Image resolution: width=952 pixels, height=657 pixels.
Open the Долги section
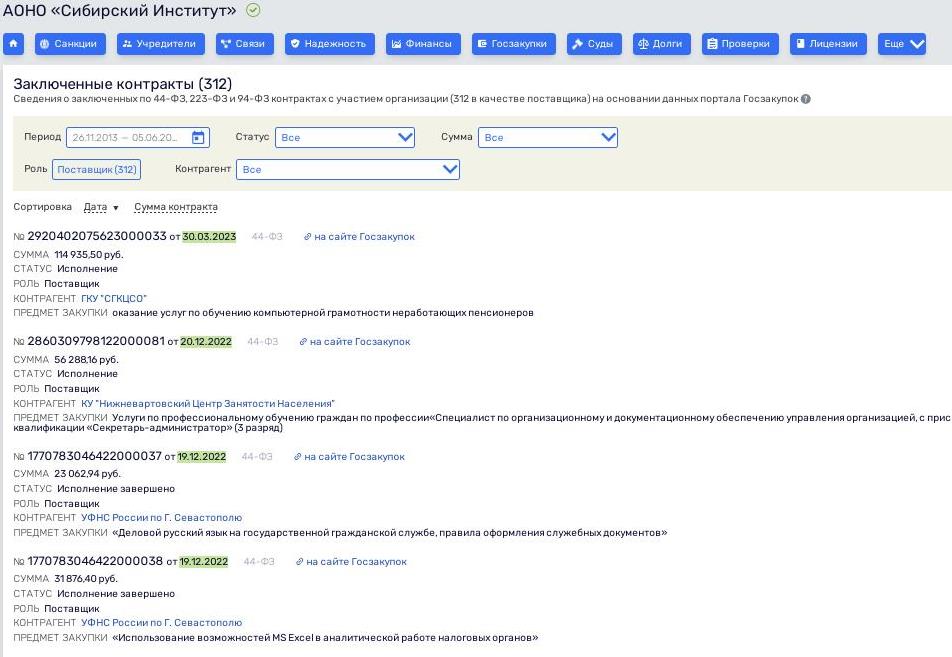click(661, 44)
